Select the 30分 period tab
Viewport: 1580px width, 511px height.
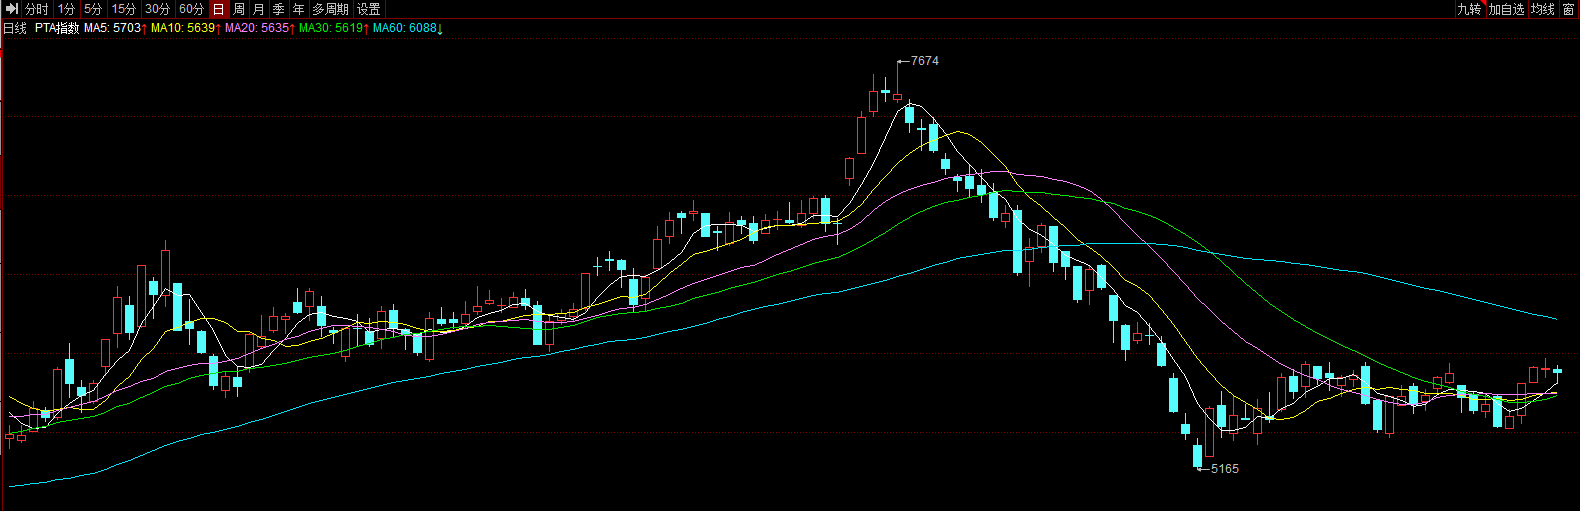tap(158, 9)
